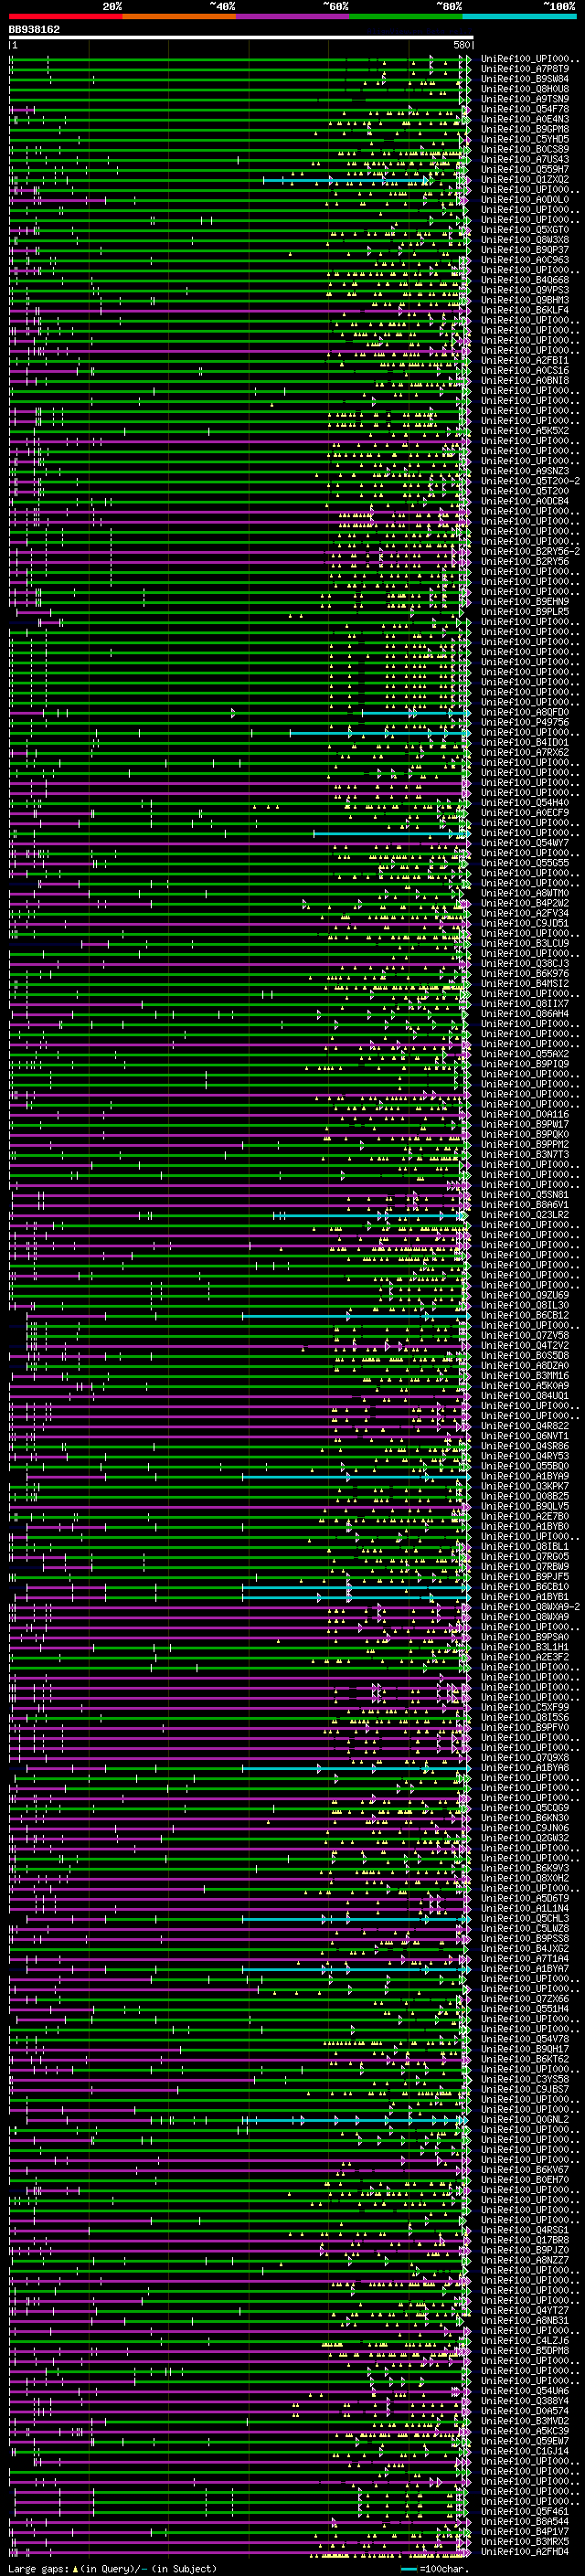Select hit UniRef100_A0CS16
The width and height of the screenshot is (585, 2576).
point(525,370)
